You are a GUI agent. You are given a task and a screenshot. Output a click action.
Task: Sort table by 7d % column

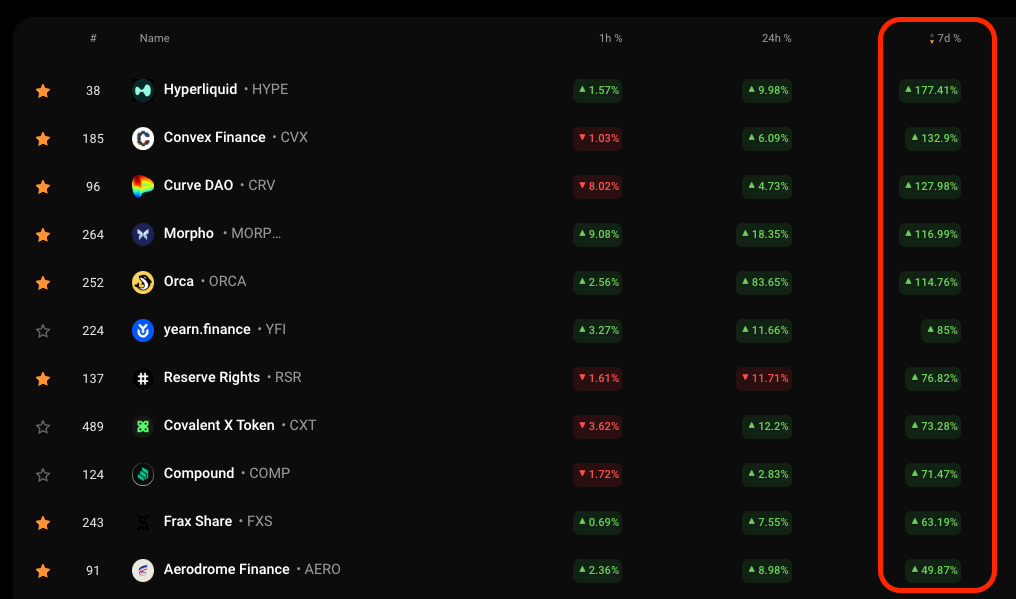click(945, 38)
